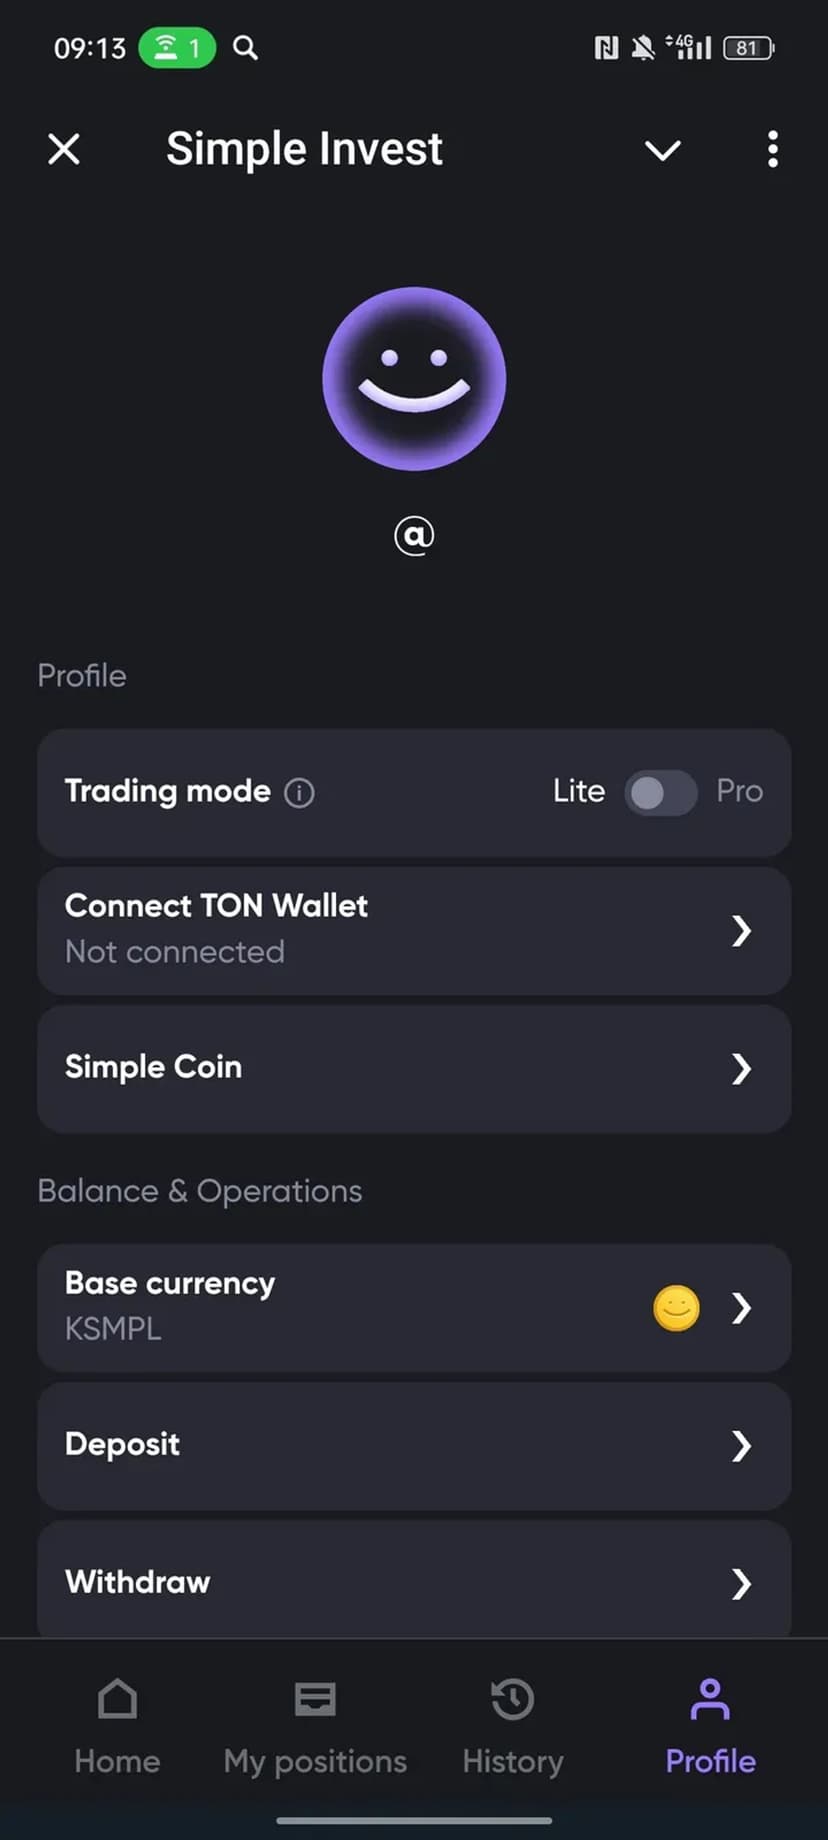
Task: Tap the @ username icon
Action: [x=414, y=536]
